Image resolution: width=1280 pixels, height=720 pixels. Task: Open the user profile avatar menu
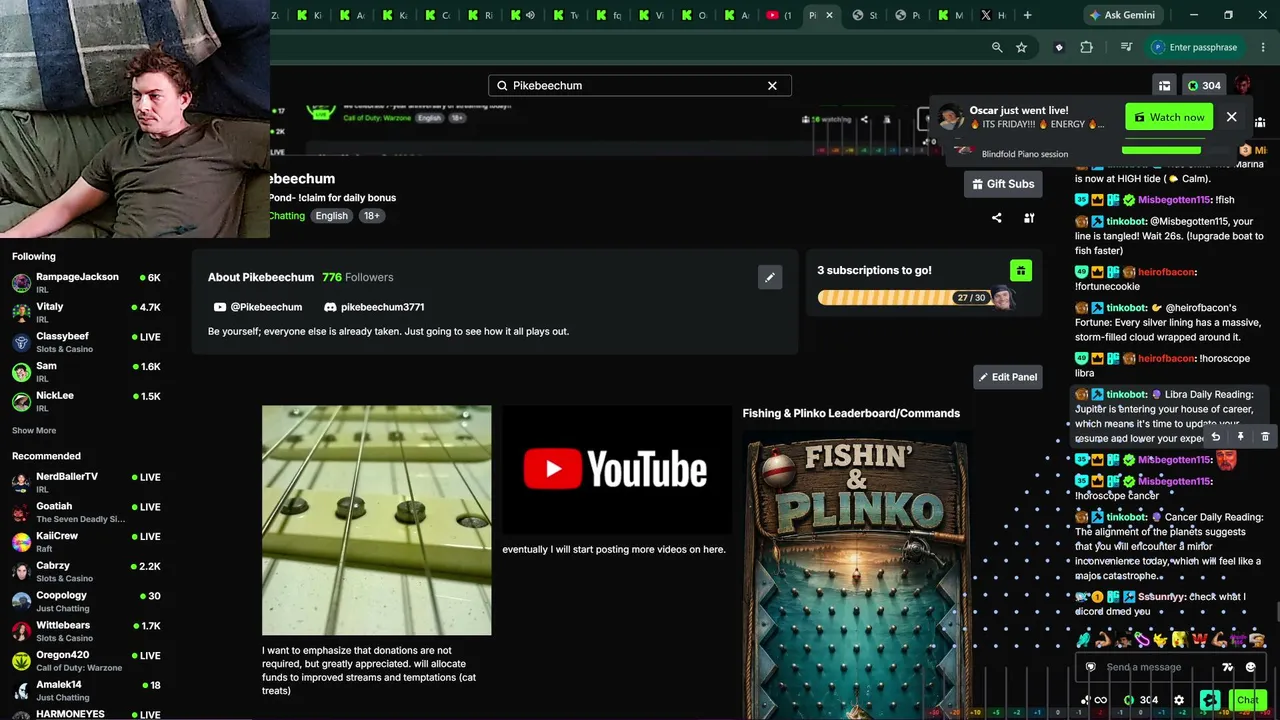1243,85
